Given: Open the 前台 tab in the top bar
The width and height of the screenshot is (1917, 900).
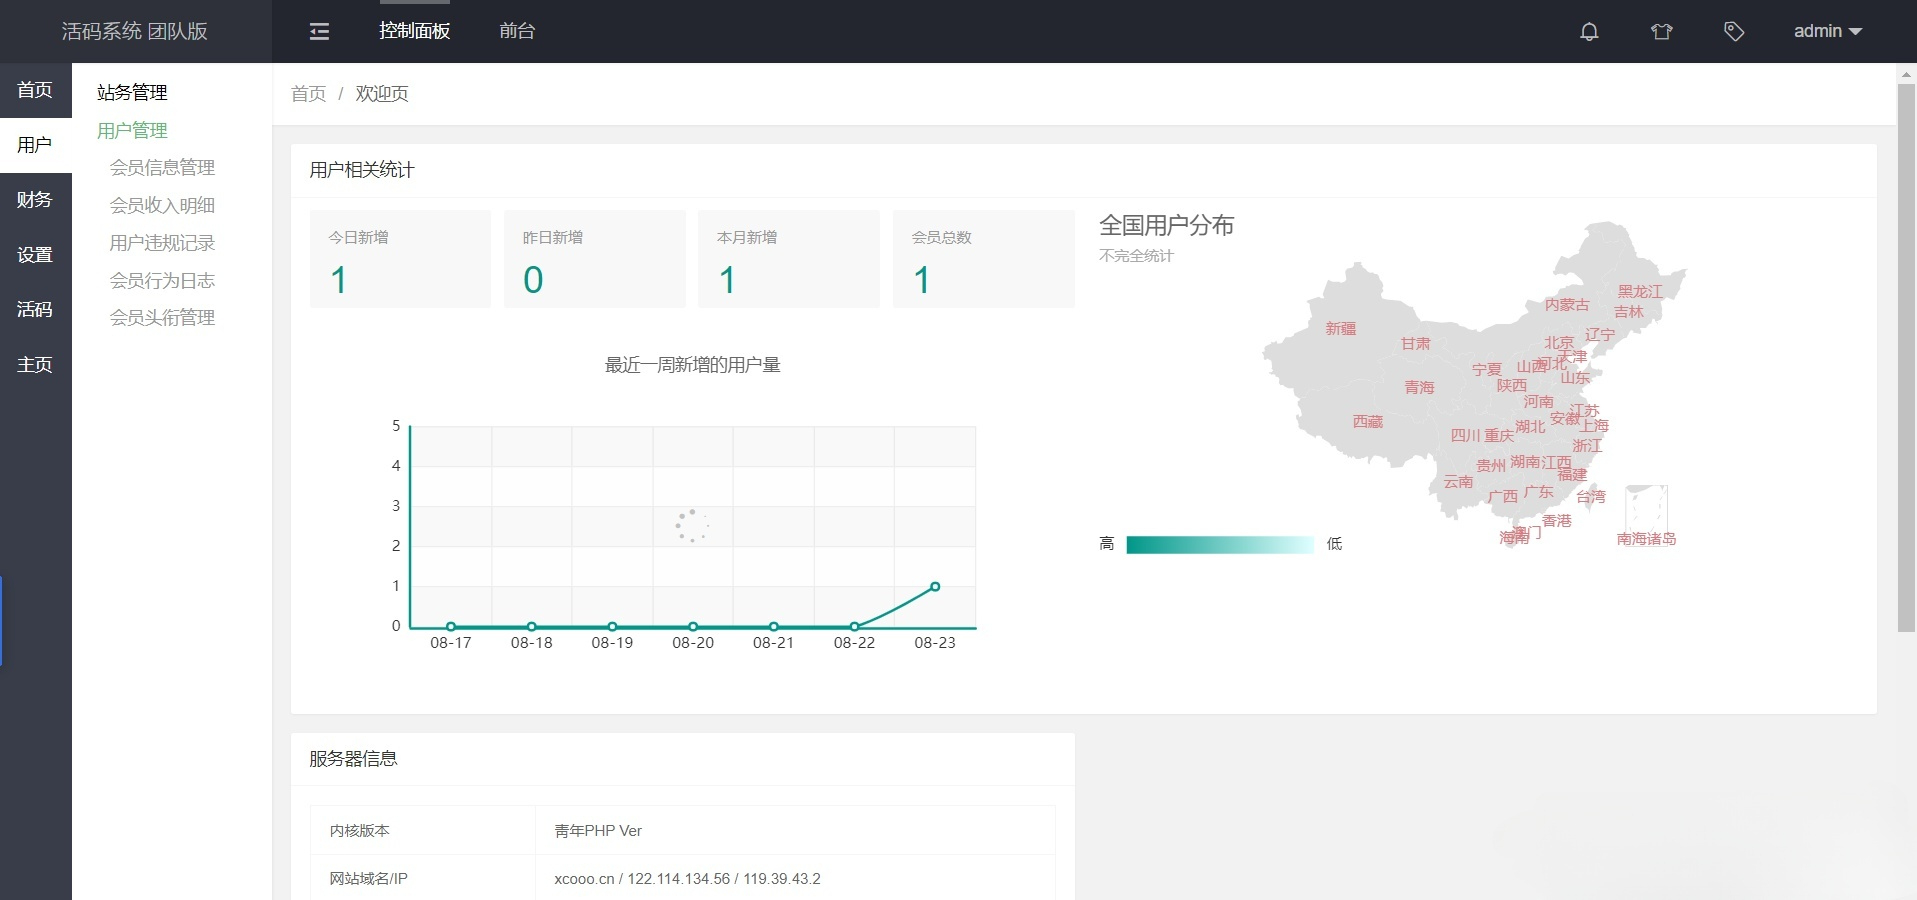Looking at the screenshot, I should 517,32.
